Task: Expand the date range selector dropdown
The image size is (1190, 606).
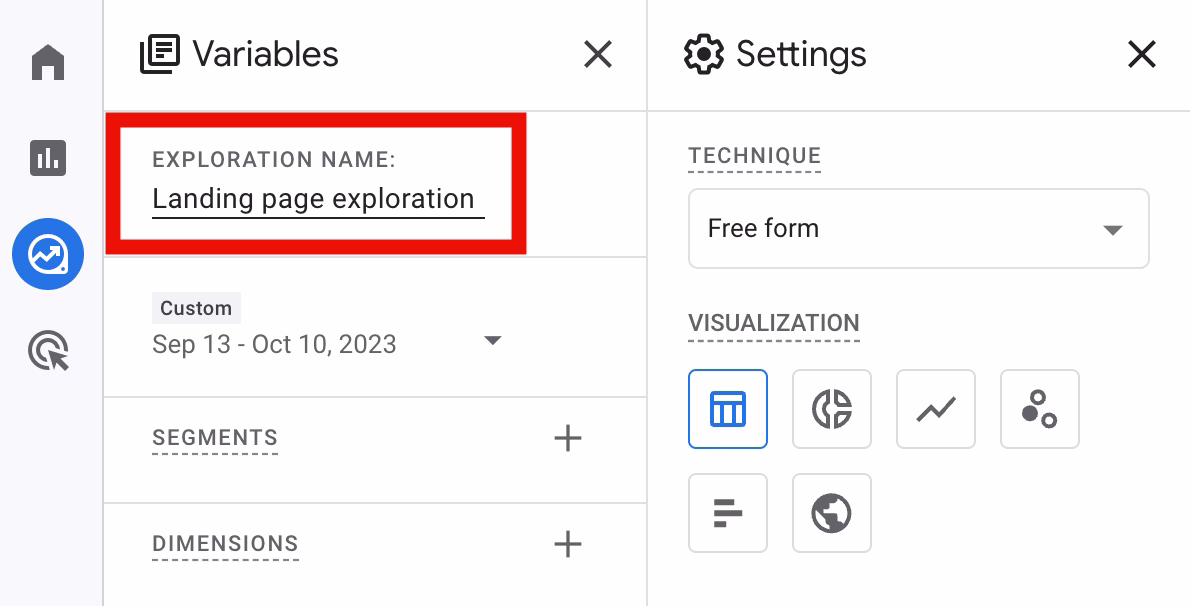Action: tap(492, 340)
